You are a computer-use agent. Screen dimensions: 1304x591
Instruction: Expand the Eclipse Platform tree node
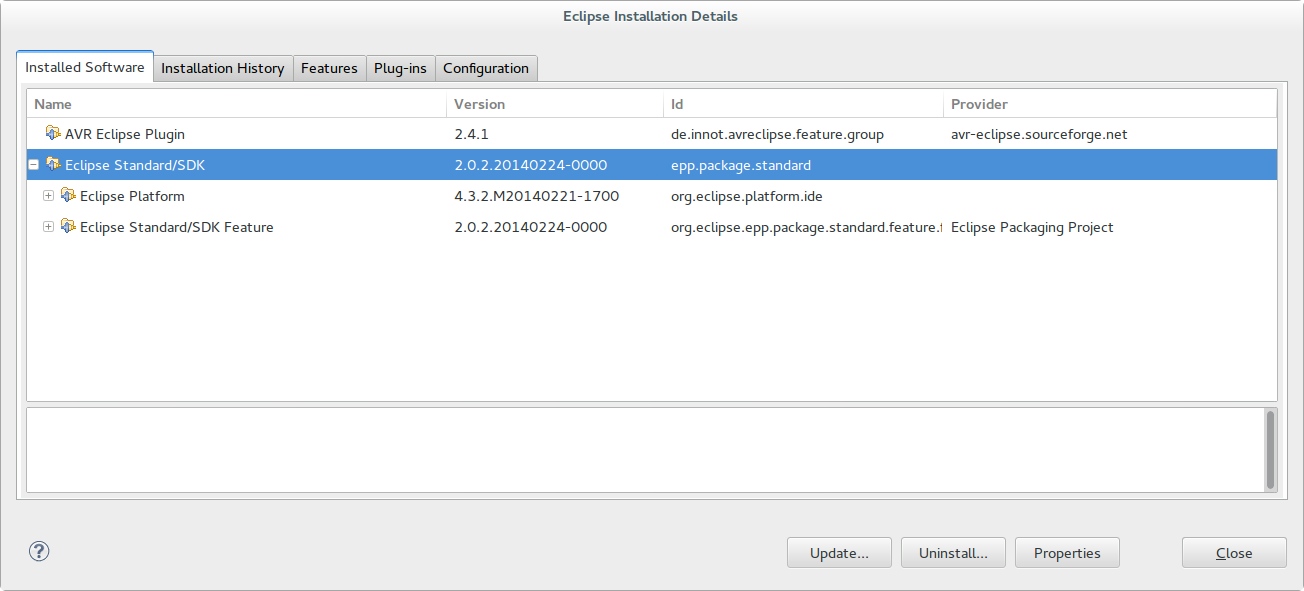(48, 196)
